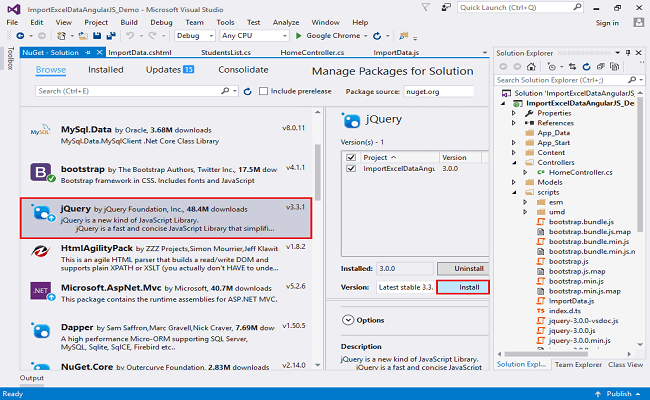Click the Uninstall button

point(463,269)
